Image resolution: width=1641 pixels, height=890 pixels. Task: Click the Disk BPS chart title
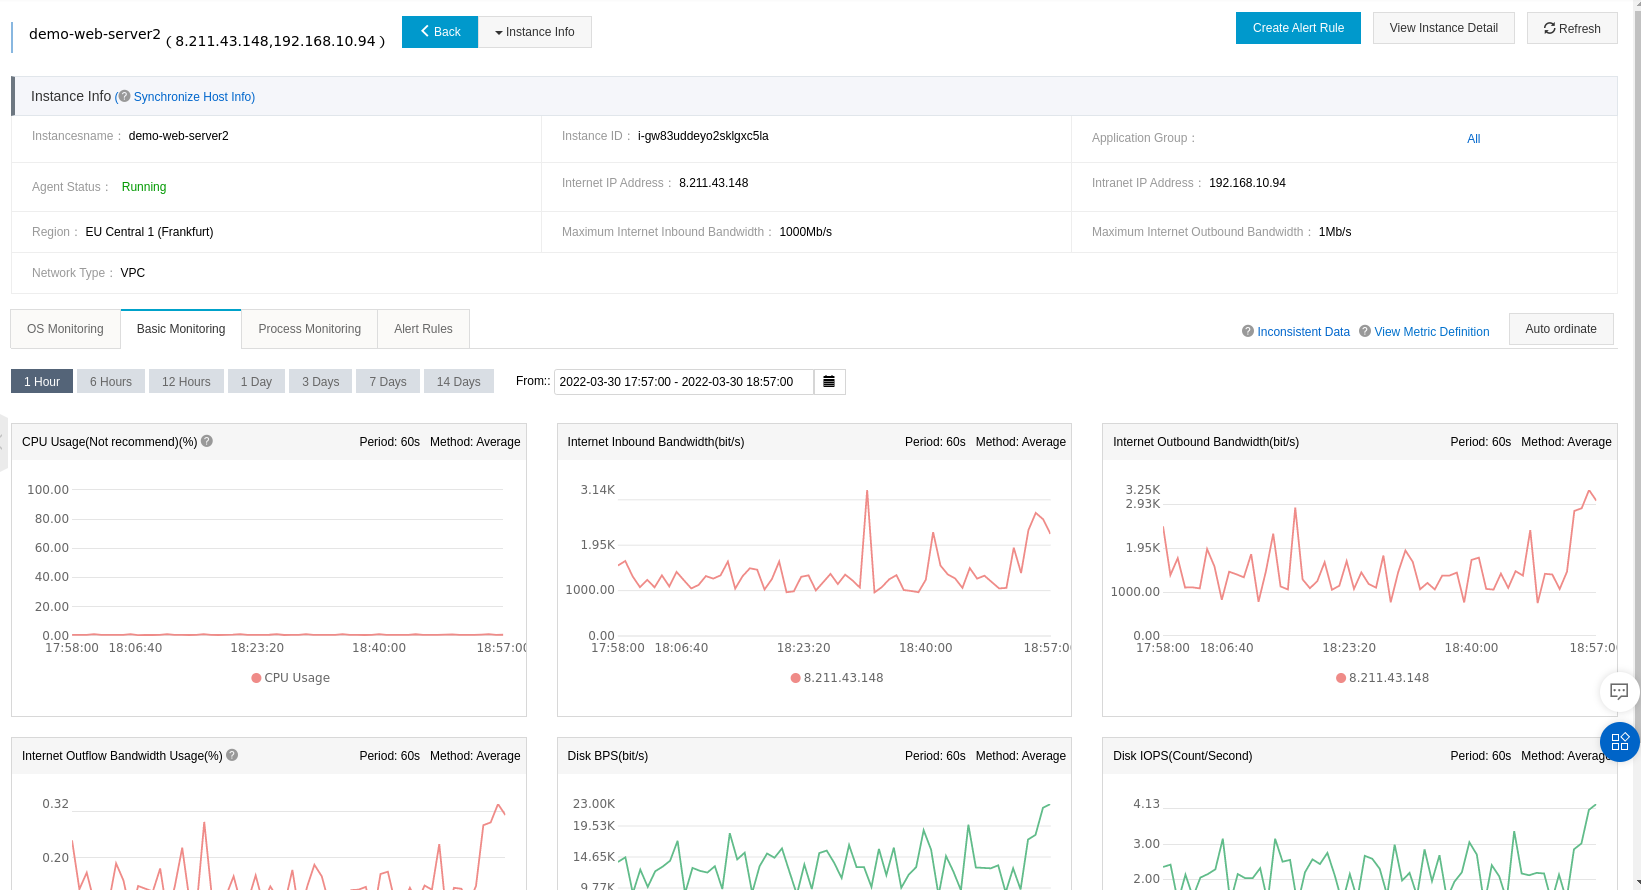pyautogui.click(x=608, y=756)
